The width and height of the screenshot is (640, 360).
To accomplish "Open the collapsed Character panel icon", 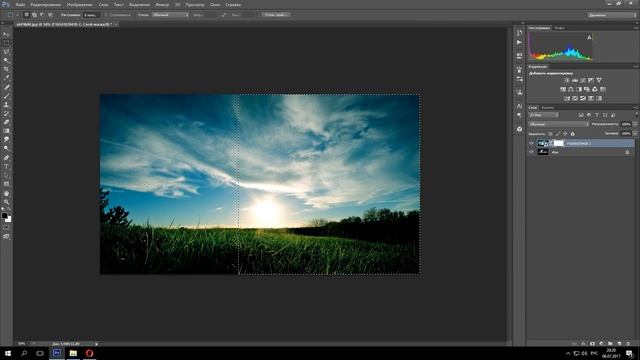I will [519, 106].
